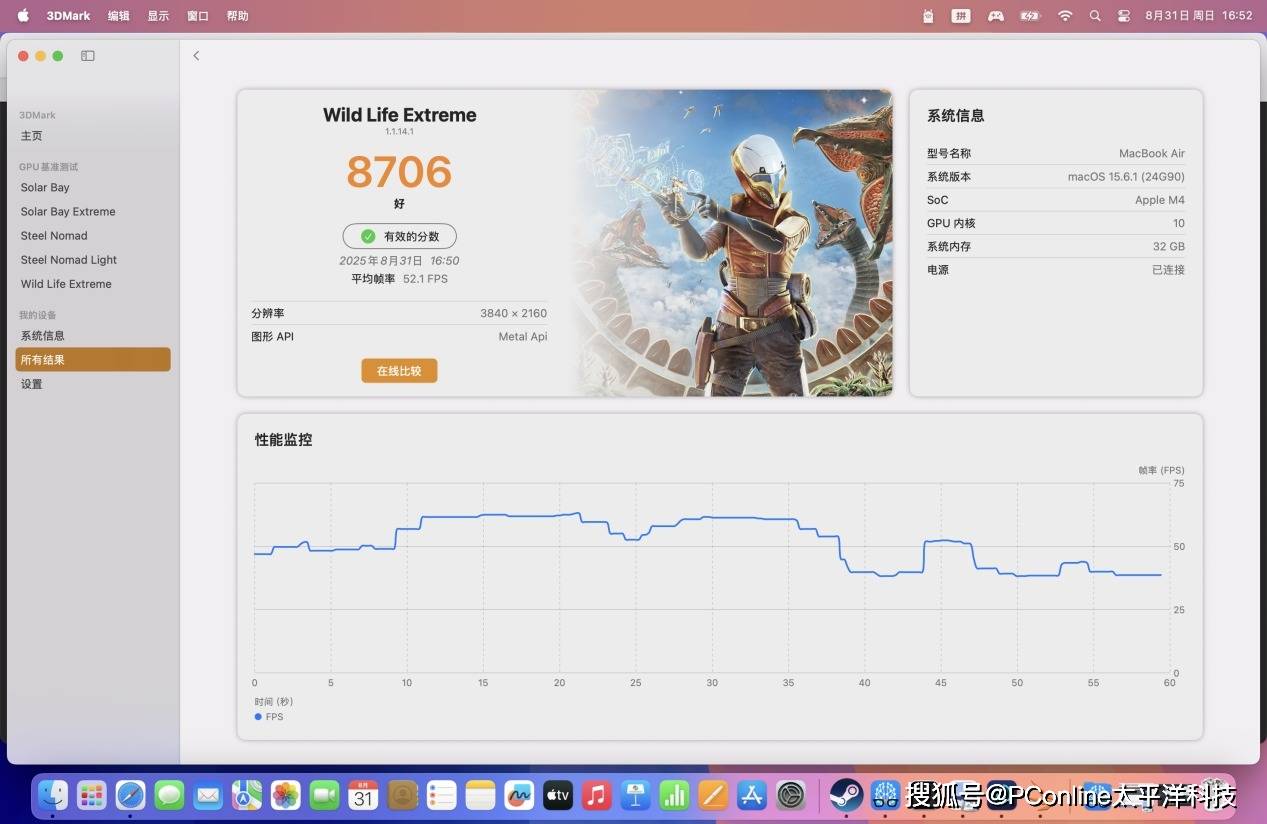Open the 显示 menu

158,15
